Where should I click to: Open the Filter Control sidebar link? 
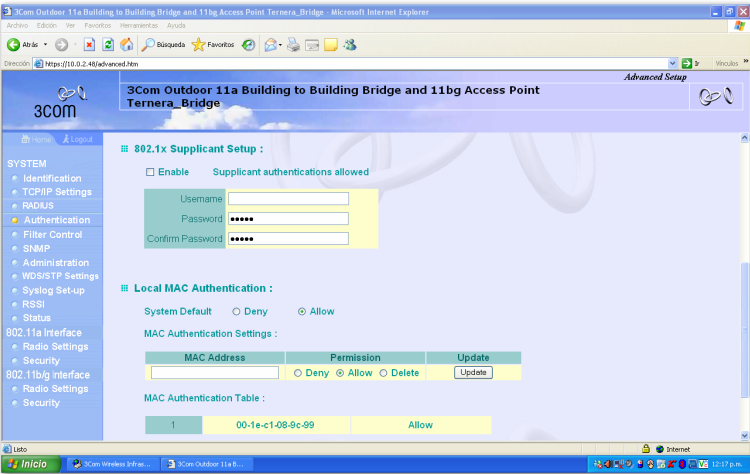tap(52, 234)
